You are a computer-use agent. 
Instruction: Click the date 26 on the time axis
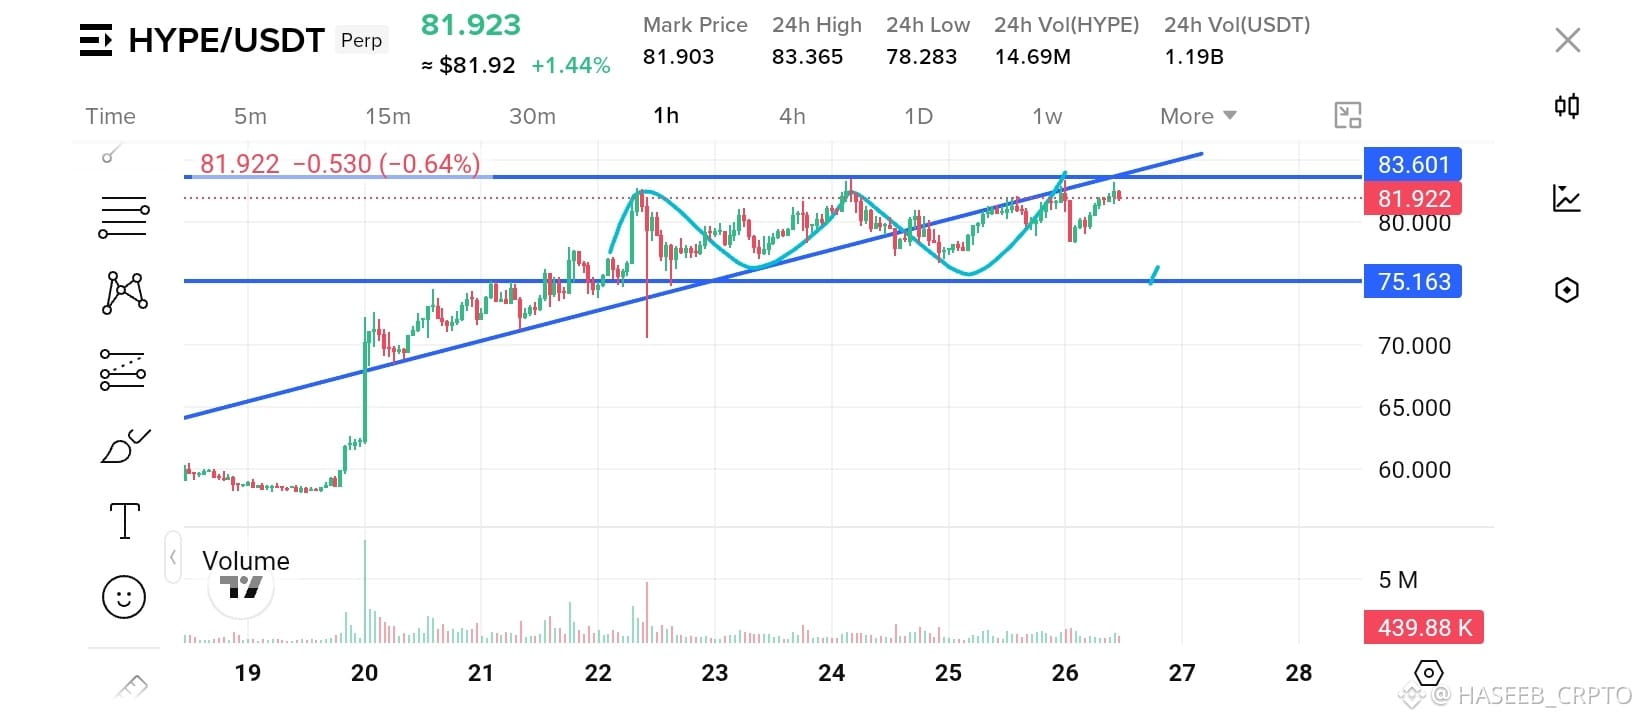point(1065,673)
